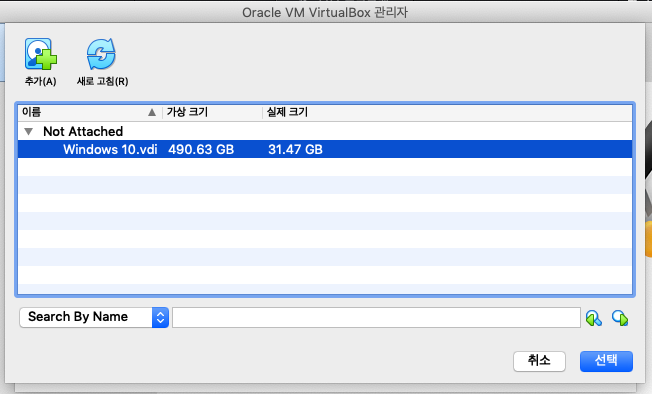Click the 31.47 GB actual size cell
Viewport: 652px width, 394px height.
[x=295, y=150]
